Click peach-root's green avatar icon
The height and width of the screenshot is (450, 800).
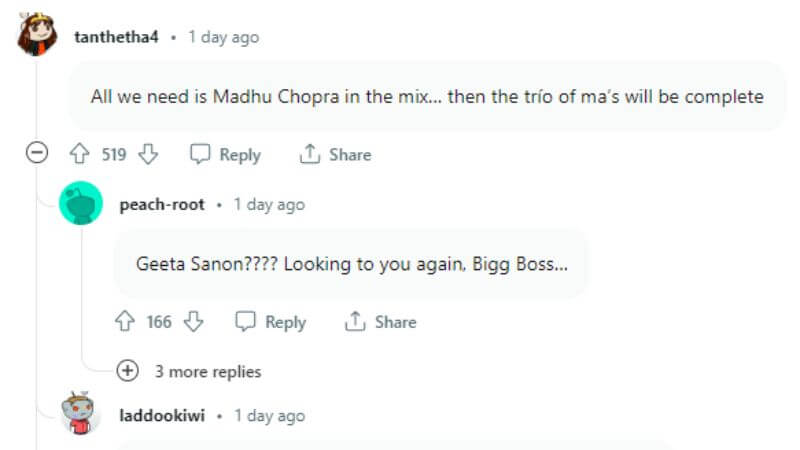pos(81,204)
